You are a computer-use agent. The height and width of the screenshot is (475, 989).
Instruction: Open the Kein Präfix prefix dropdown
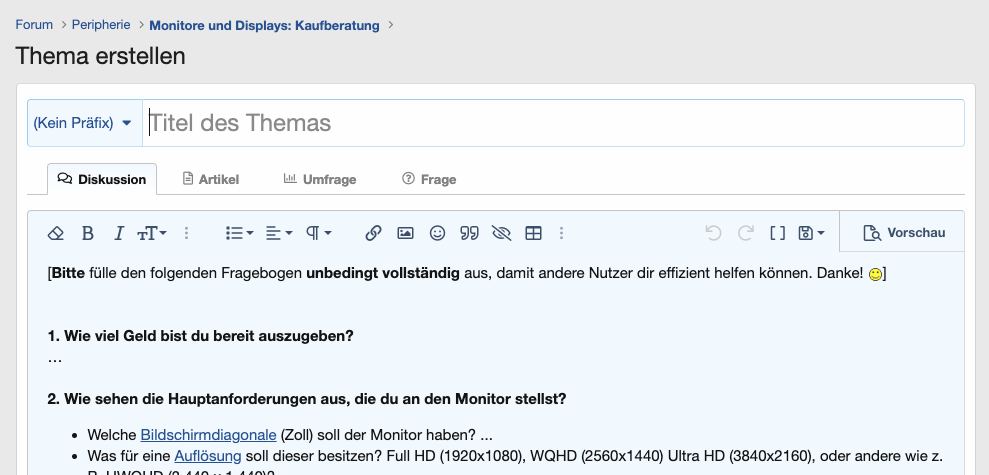click(x=85, y=123)
